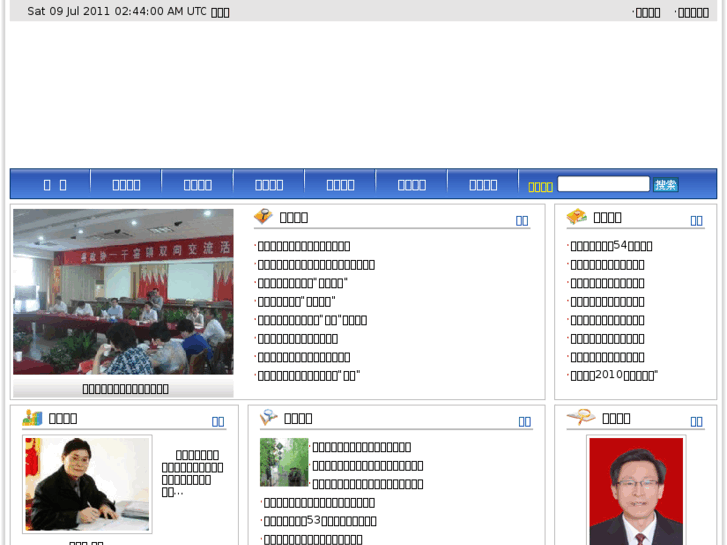Click the orange magnifier icon above red portrait
The image size is (727, 545).
pos(581,417)
